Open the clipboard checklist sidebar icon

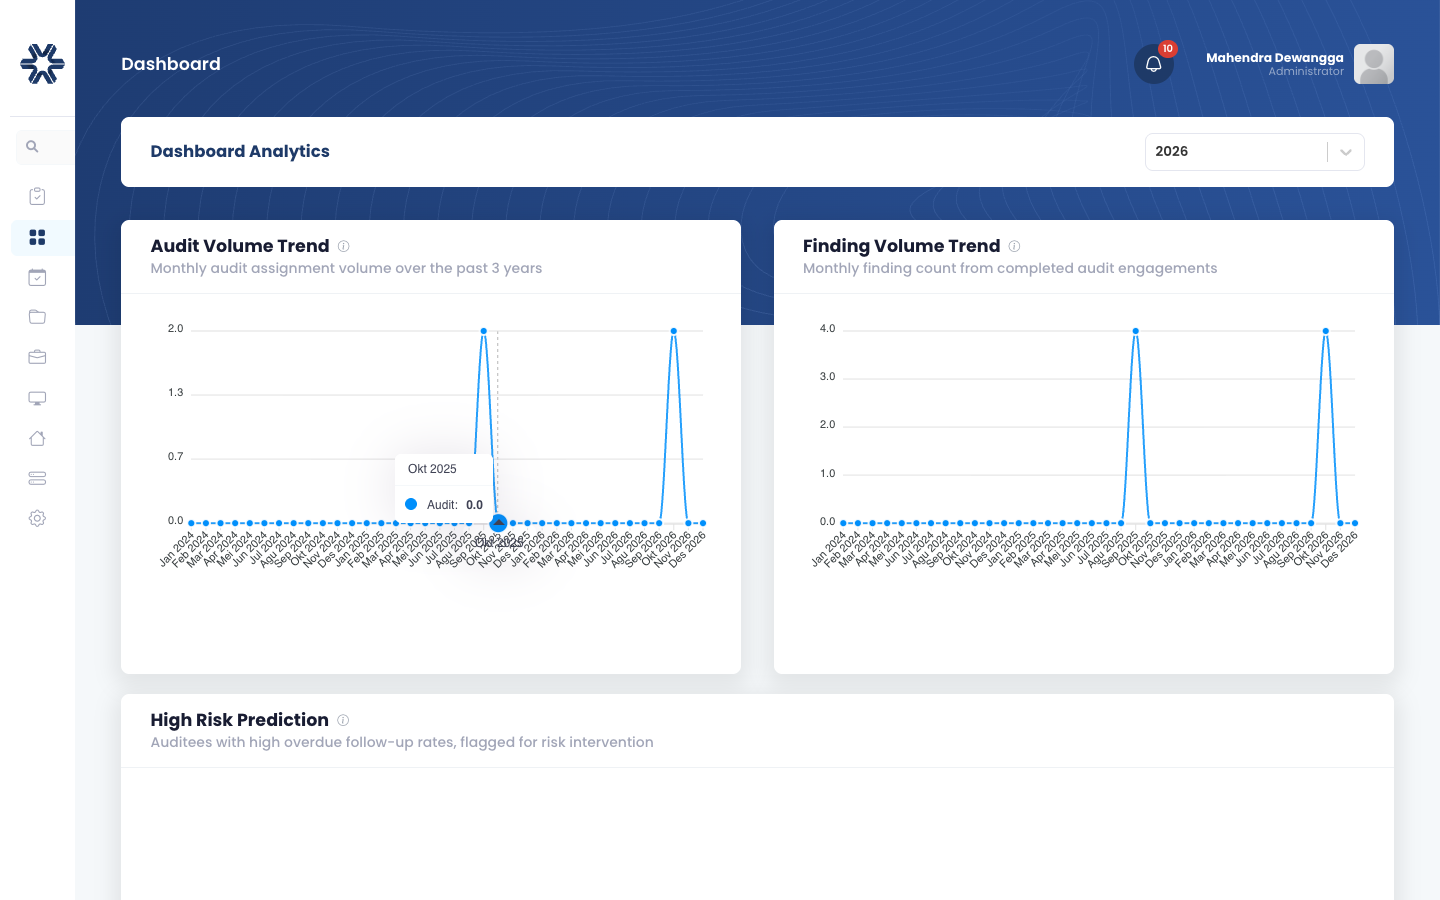(x=37, y=196)
